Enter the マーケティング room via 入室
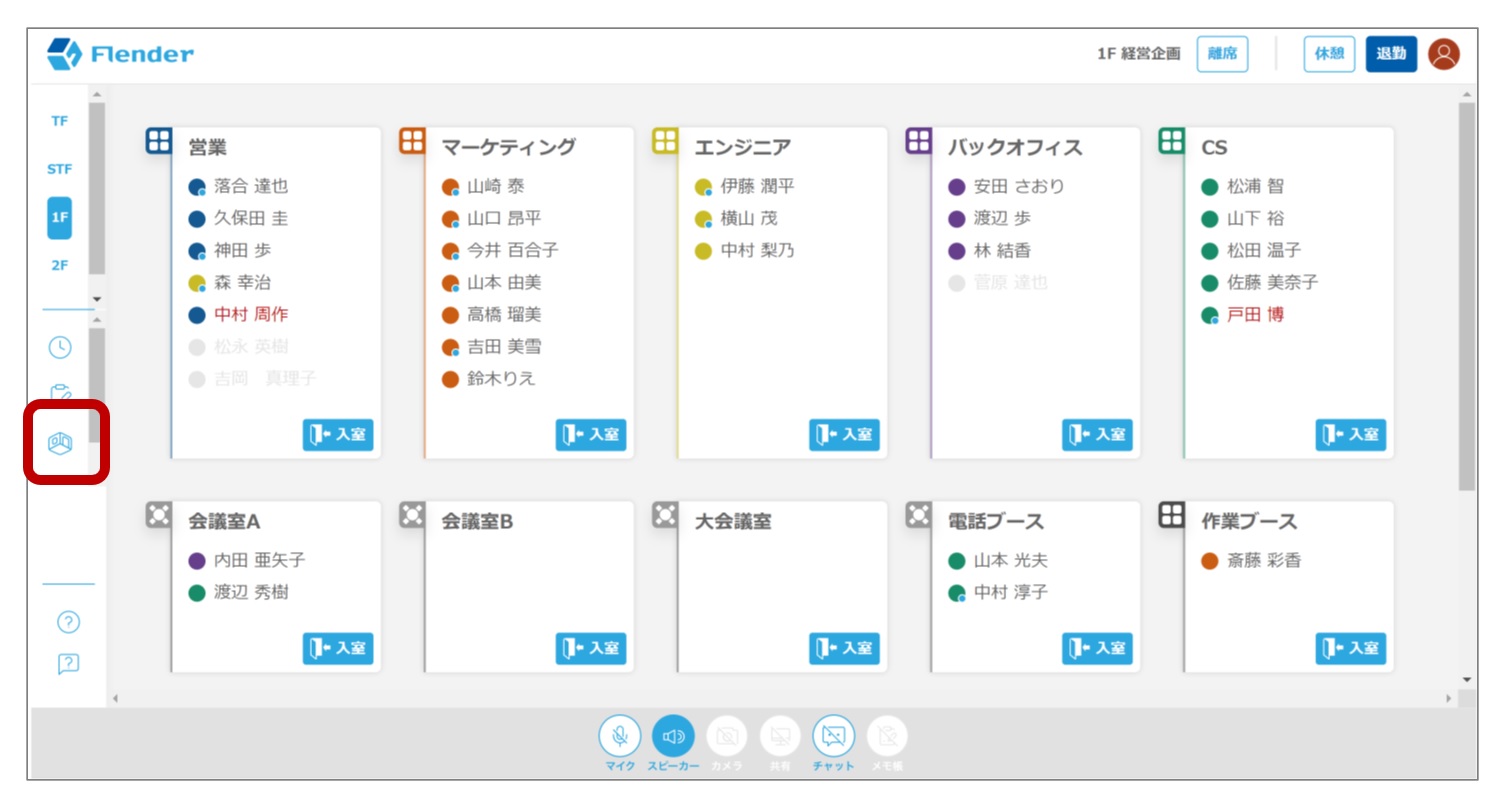1493x798 pixels. [590, 435]
